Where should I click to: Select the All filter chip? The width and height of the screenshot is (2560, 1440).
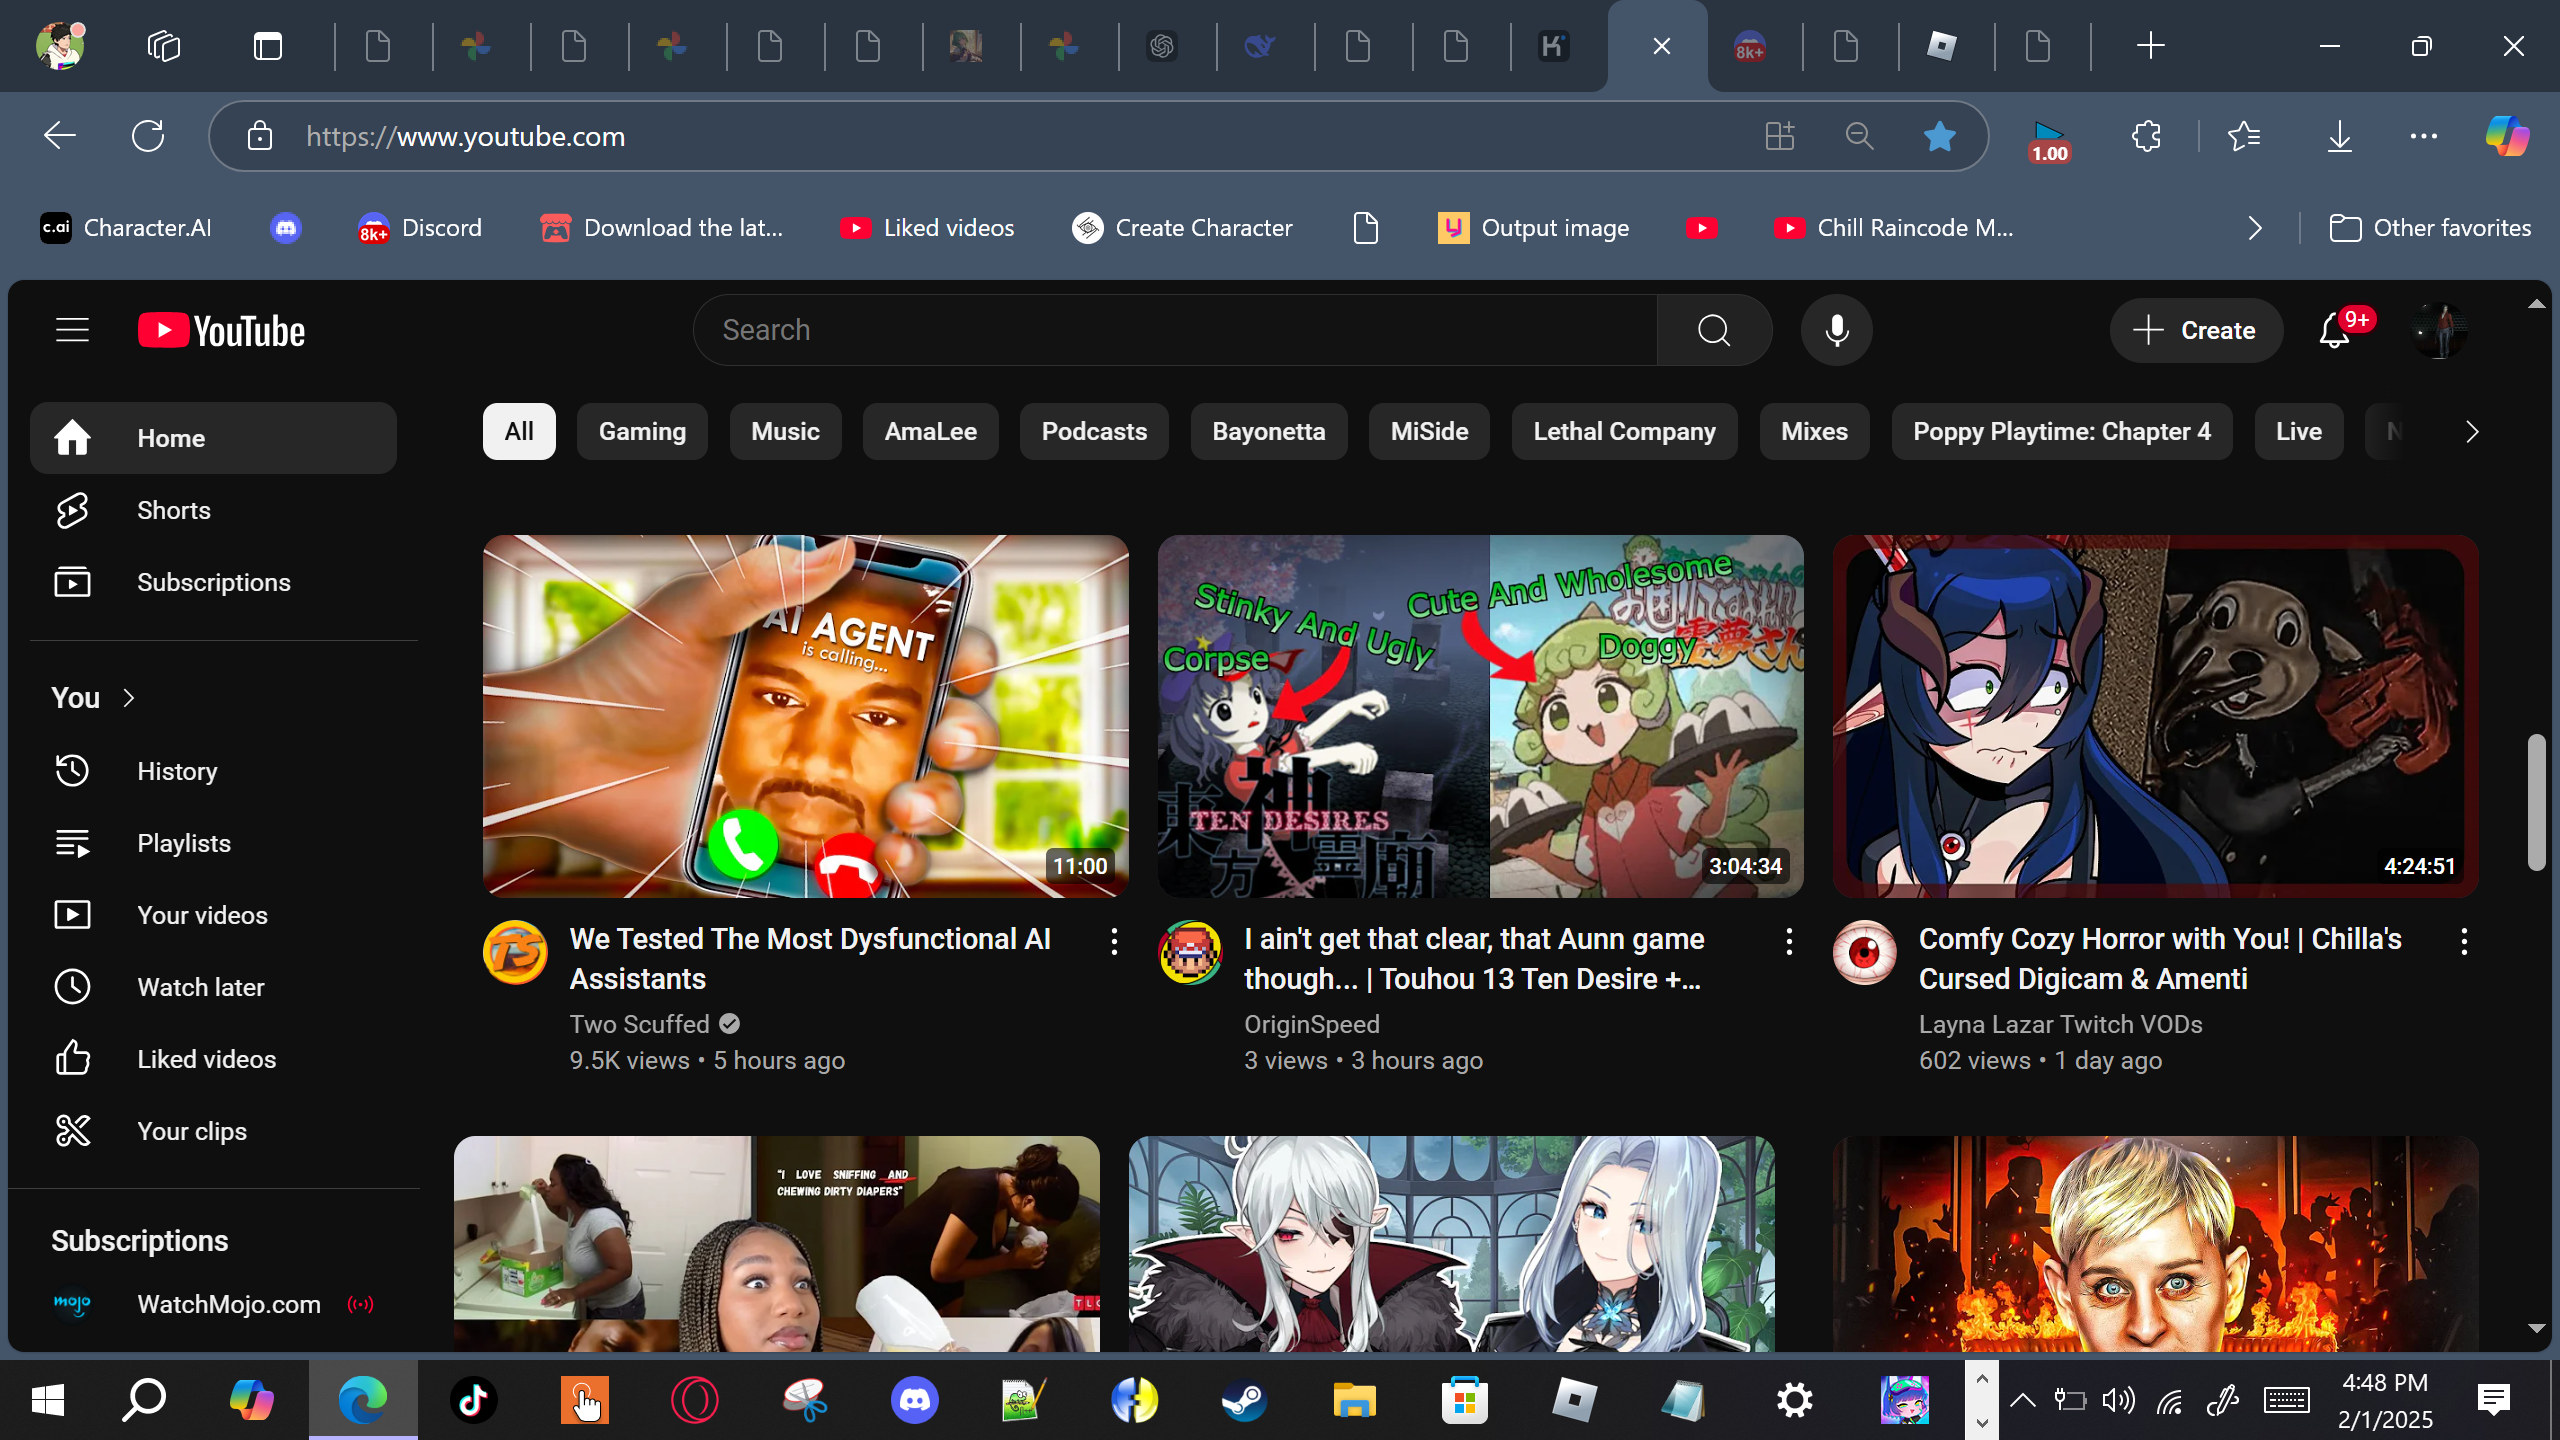[518, 431]
